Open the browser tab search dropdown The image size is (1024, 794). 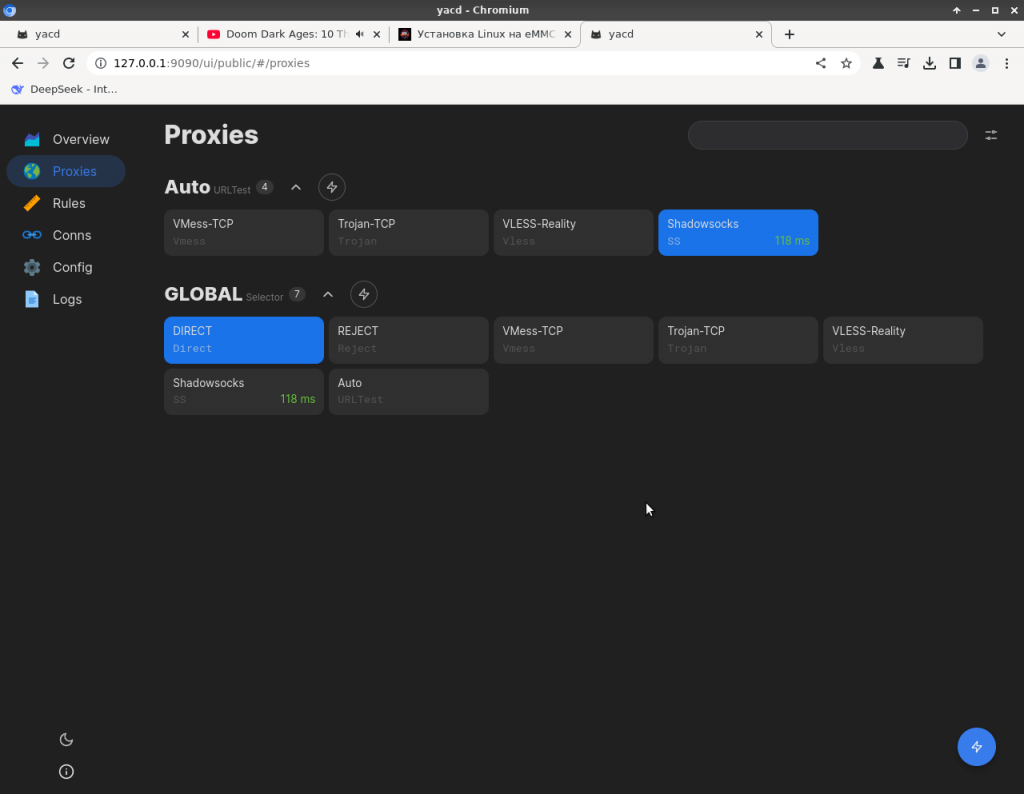tap(1001, 34)
